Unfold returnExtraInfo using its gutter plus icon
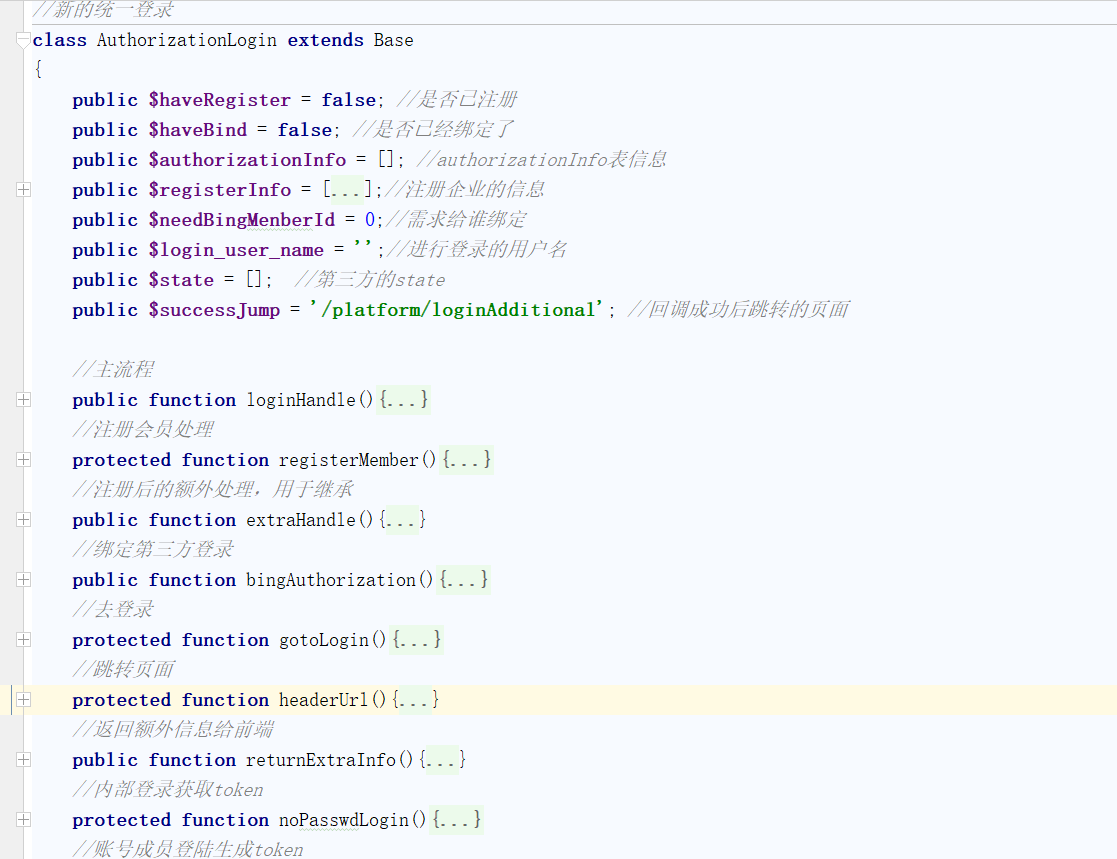 [x=23, y=760]
